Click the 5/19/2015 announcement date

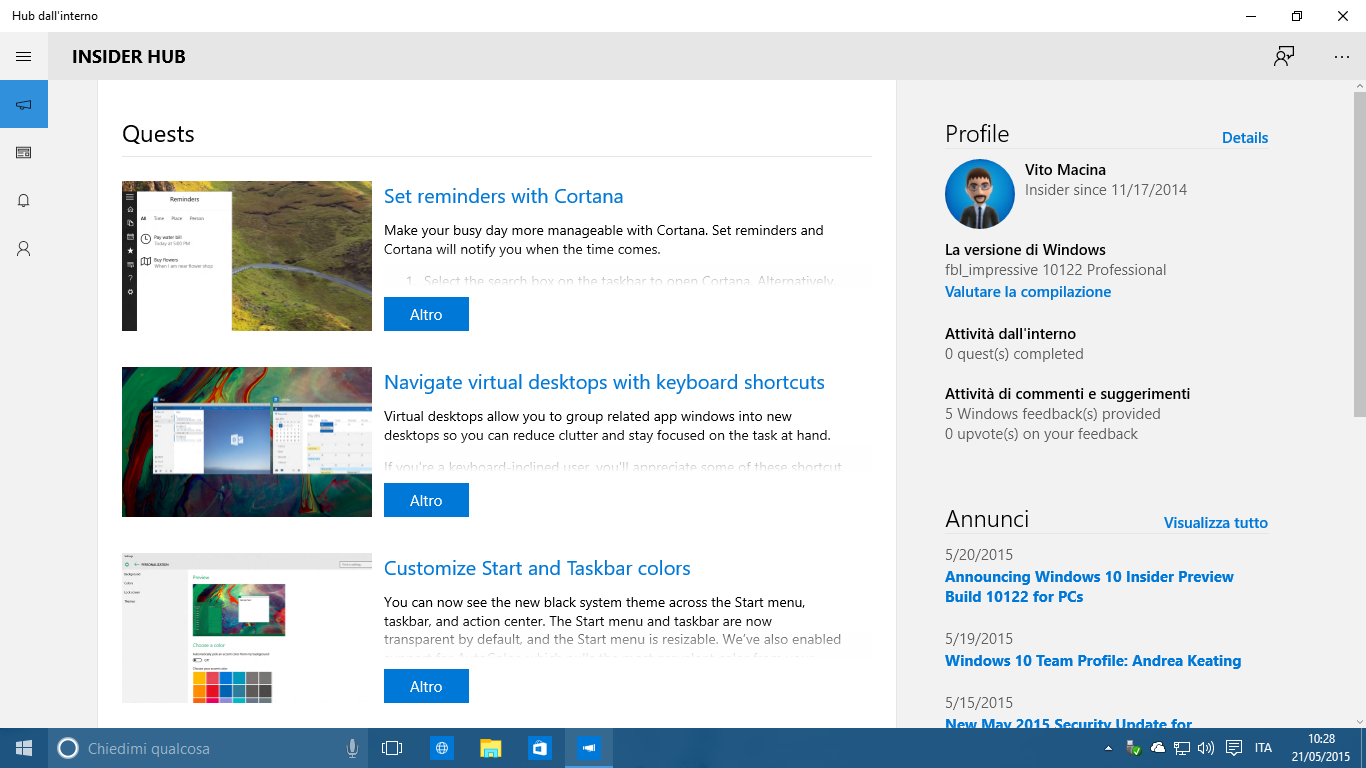click(979, 639)
